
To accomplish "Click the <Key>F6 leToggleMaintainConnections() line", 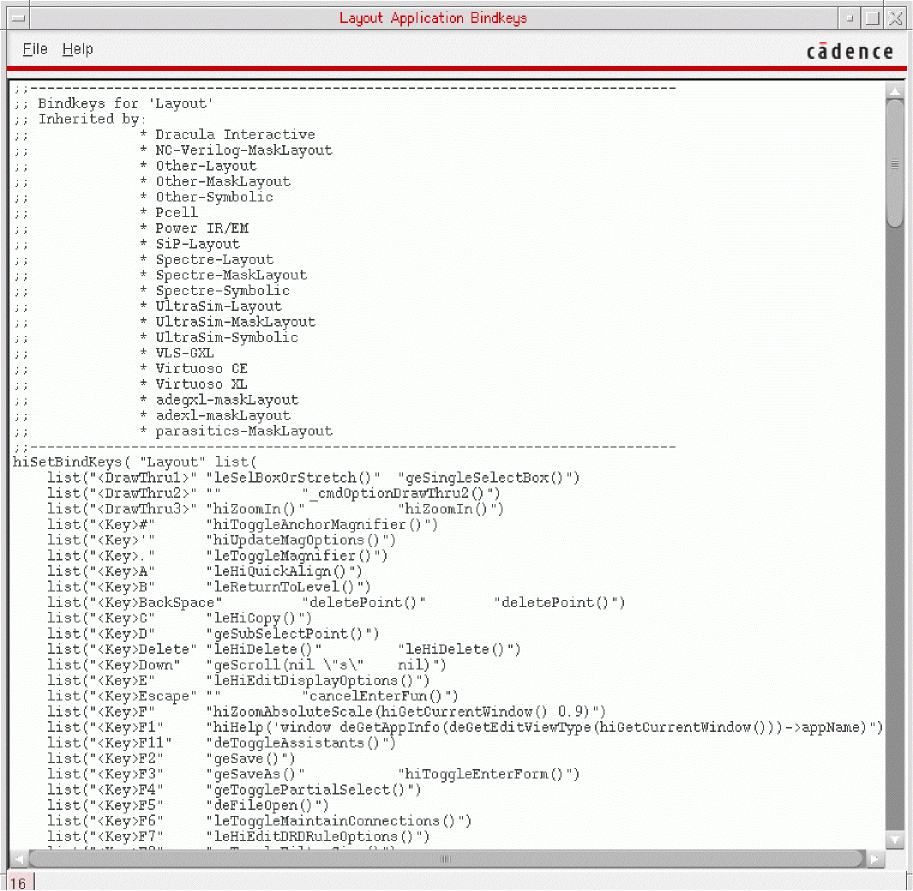I will (260, 821).
